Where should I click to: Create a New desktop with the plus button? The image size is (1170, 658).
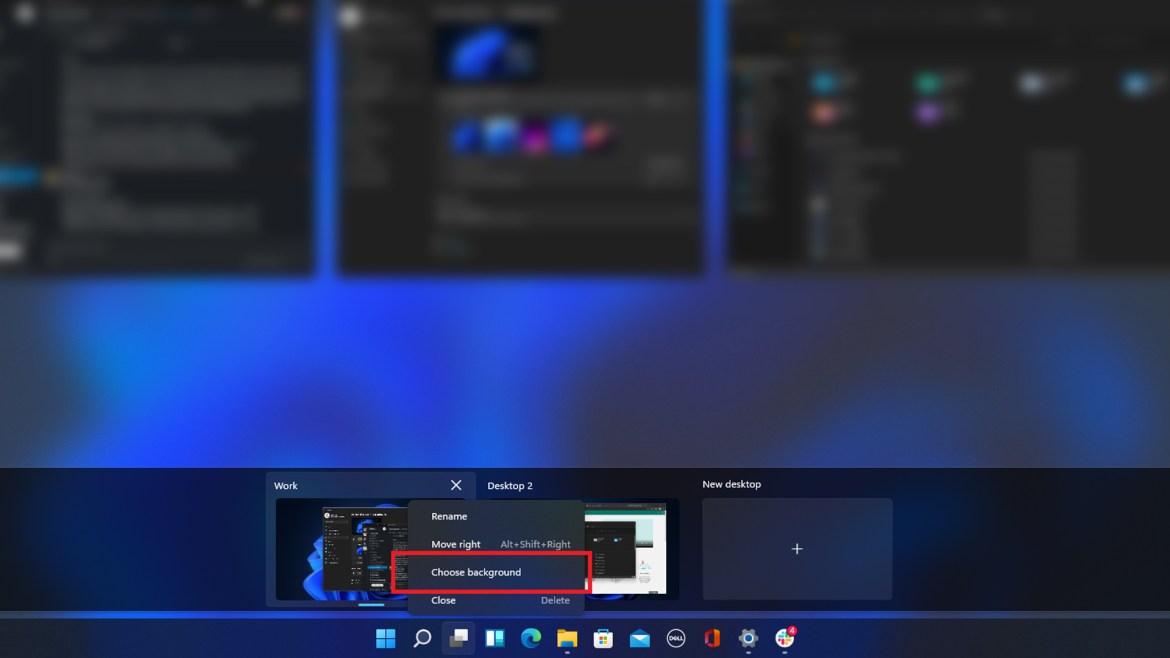tap(797, 548)
